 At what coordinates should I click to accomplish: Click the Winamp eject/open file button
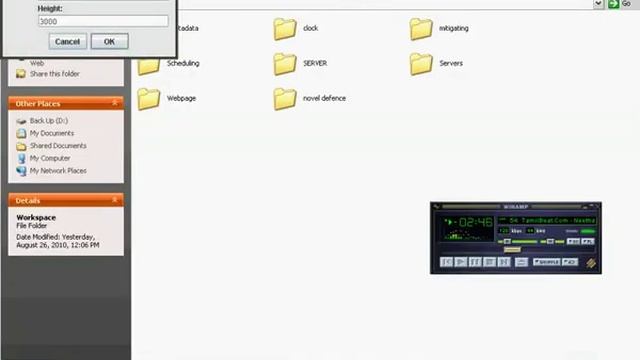tap(521, 262)
